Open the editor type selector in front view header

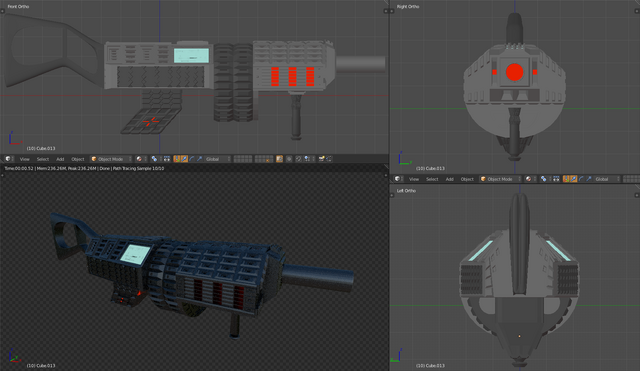click(9, 159)
